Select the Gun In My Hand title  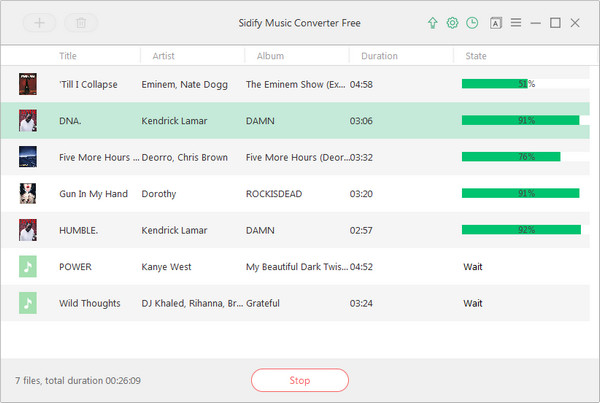pyautogui.click(x=93, y=194)
